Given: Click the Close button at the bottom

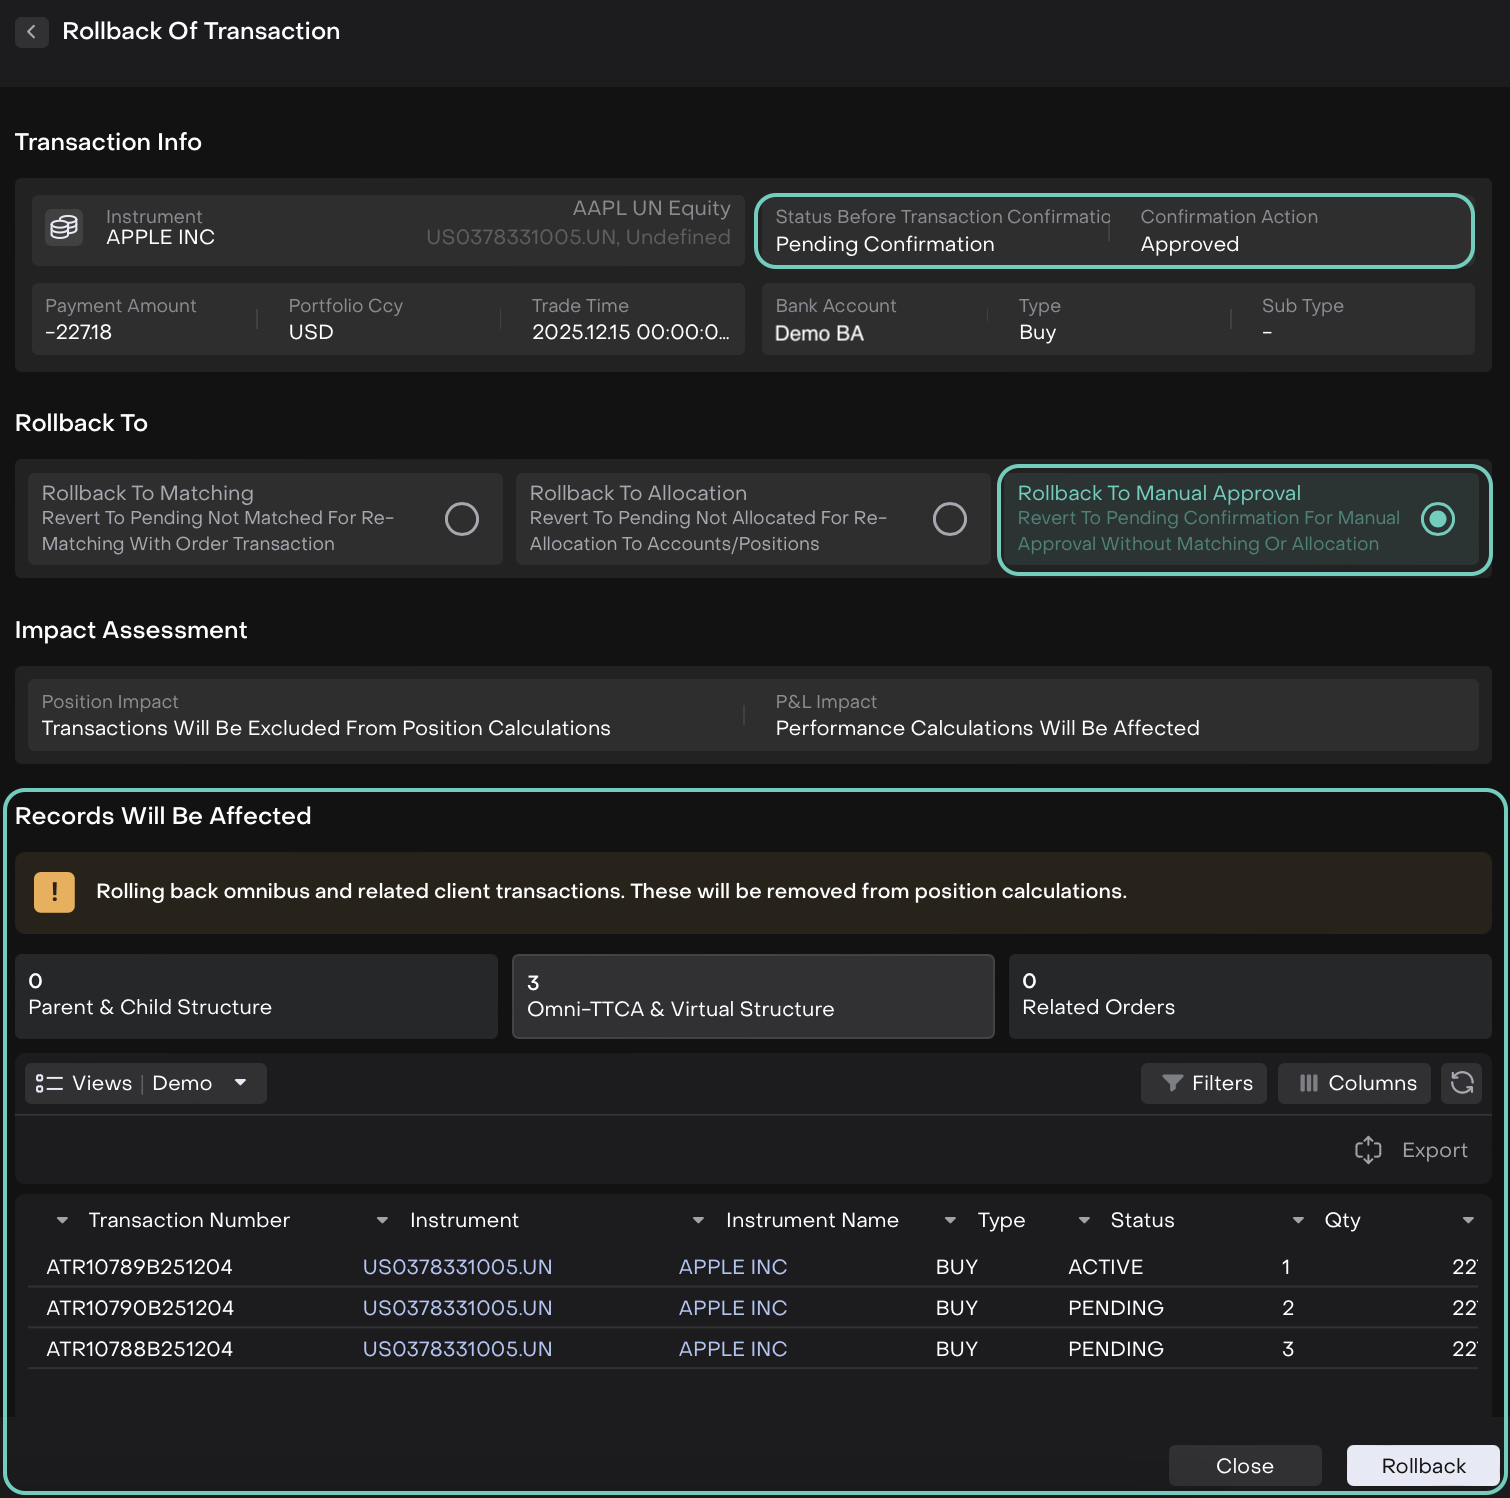Looking at the screenshot, I should point(1244,1465).
